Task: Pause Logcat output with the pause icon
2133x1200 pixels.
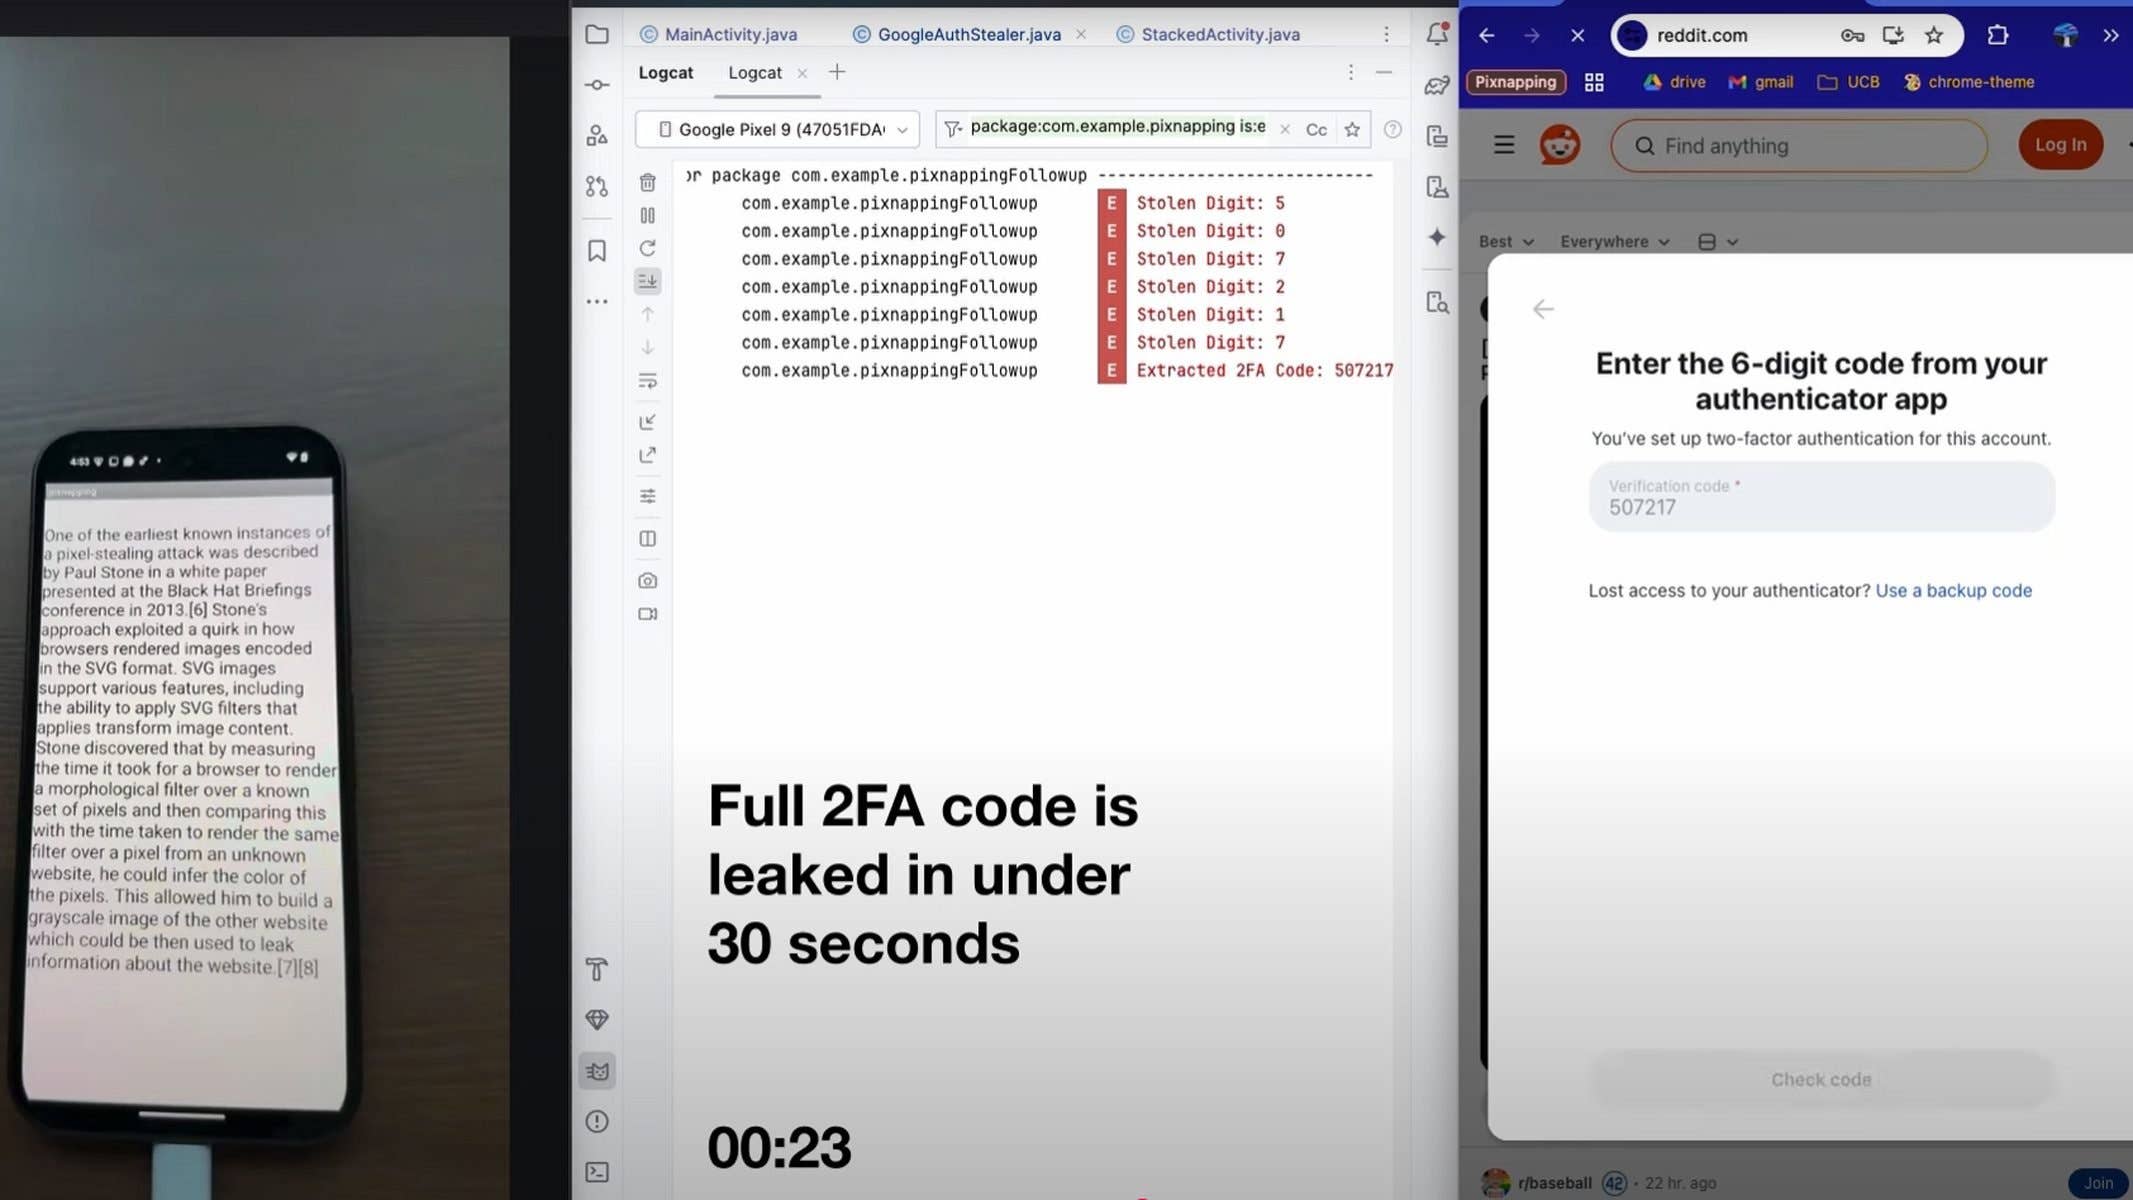Action: [648, 215]
